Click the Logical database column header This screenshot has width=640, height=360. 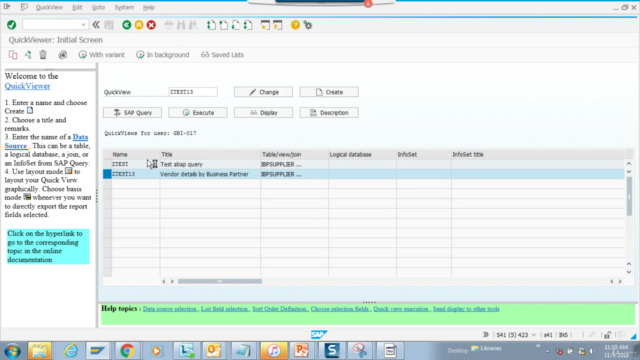point(362,154)
